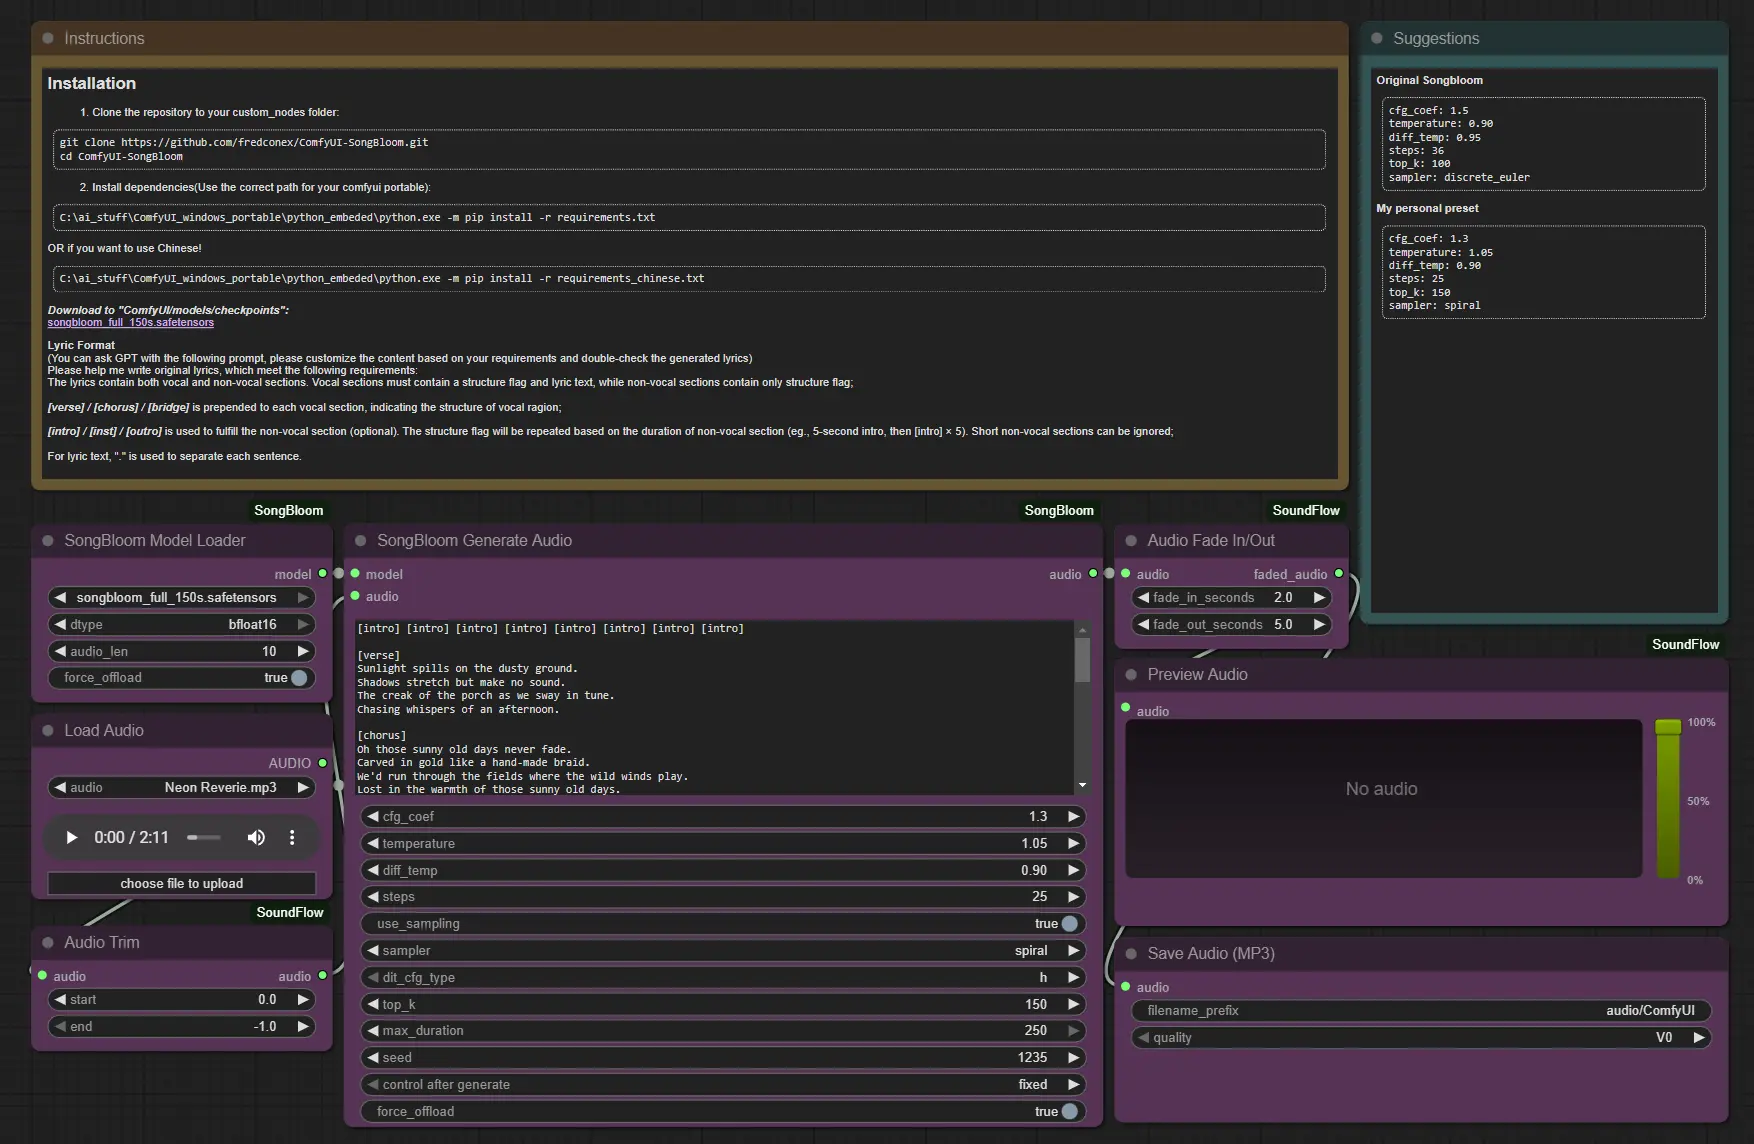Play the Neon Reverie audio preview
1754x1144 pixels.
point(71,838)
